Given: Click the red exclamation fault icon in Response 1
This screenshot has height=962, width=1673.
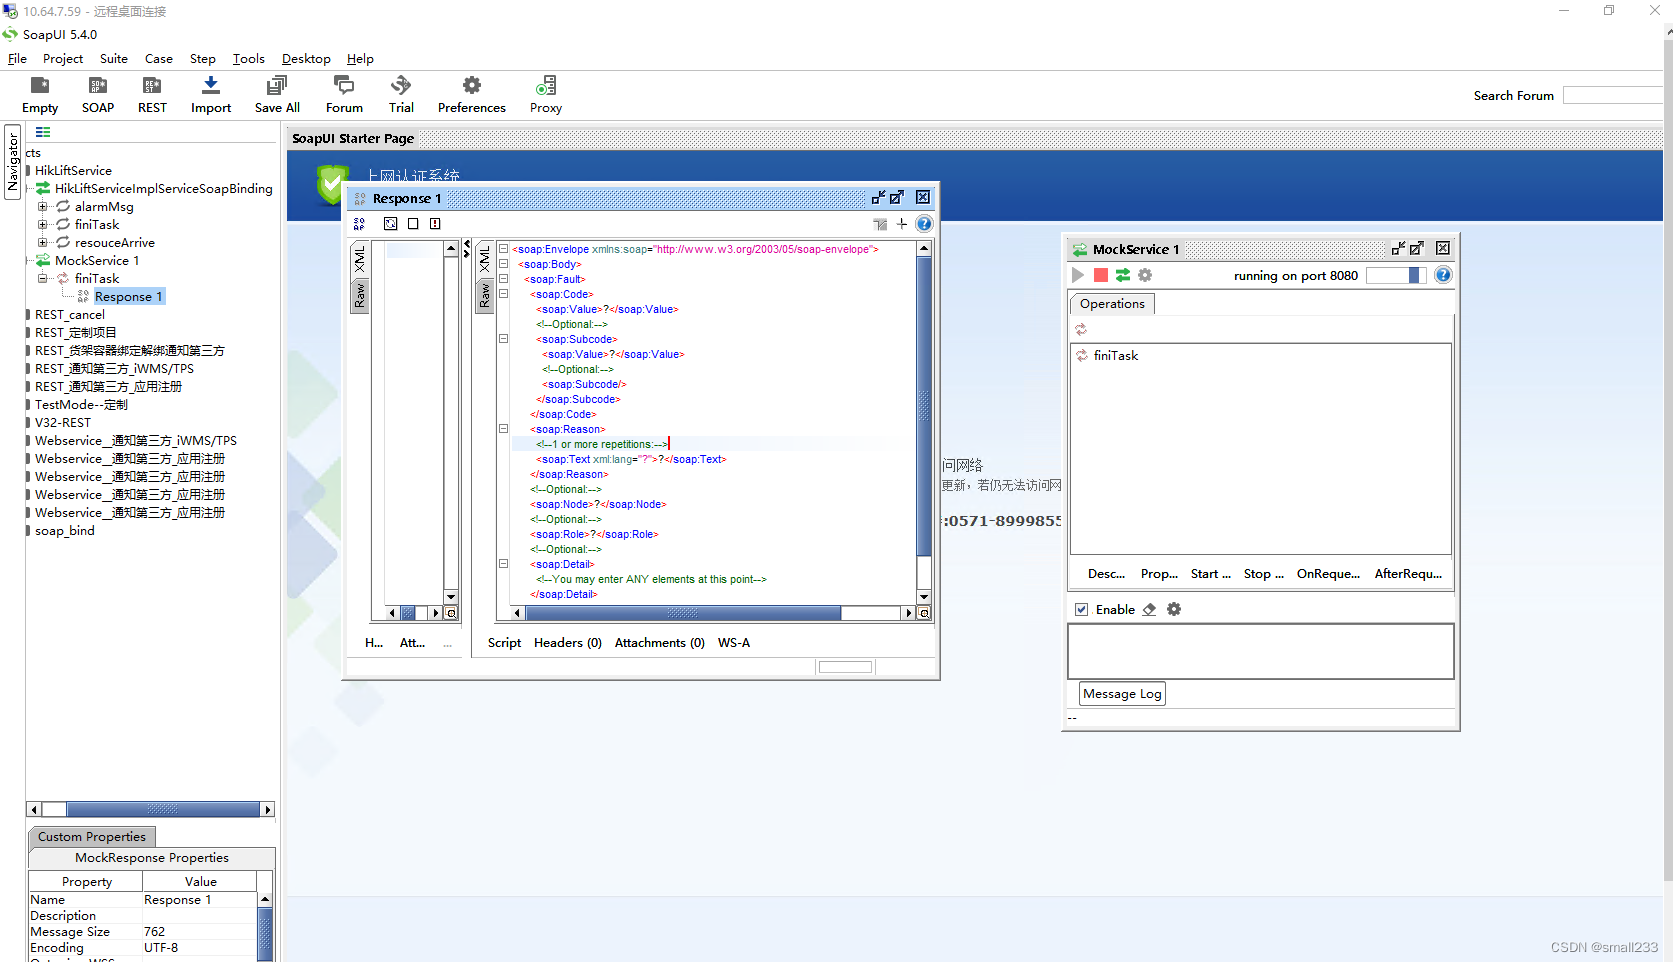Looking at the screenshot, I should click(x=435, y=224).
